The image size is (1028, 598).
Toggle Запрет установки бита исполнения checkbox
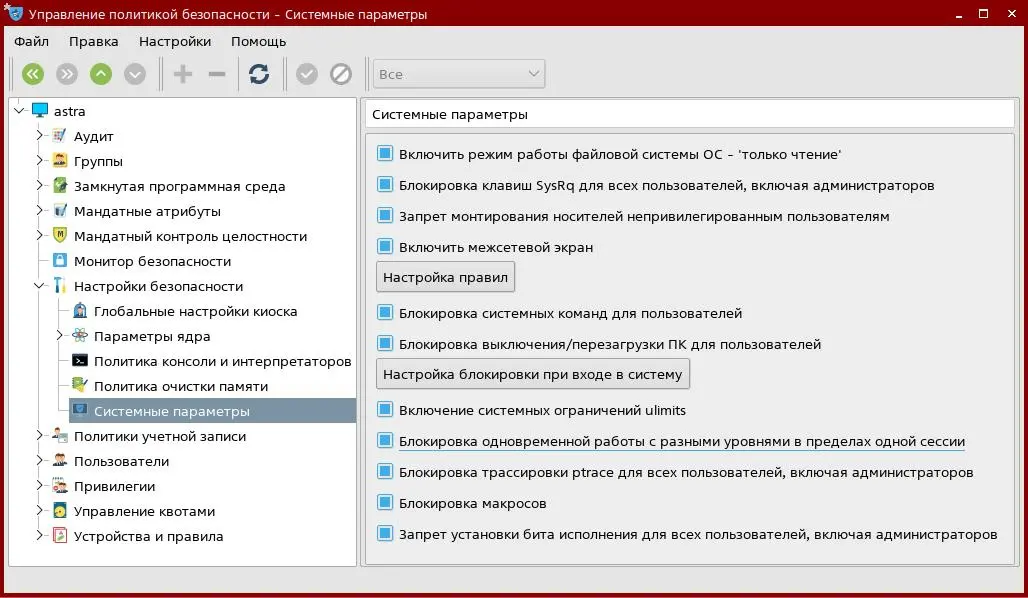pos(385,533)
